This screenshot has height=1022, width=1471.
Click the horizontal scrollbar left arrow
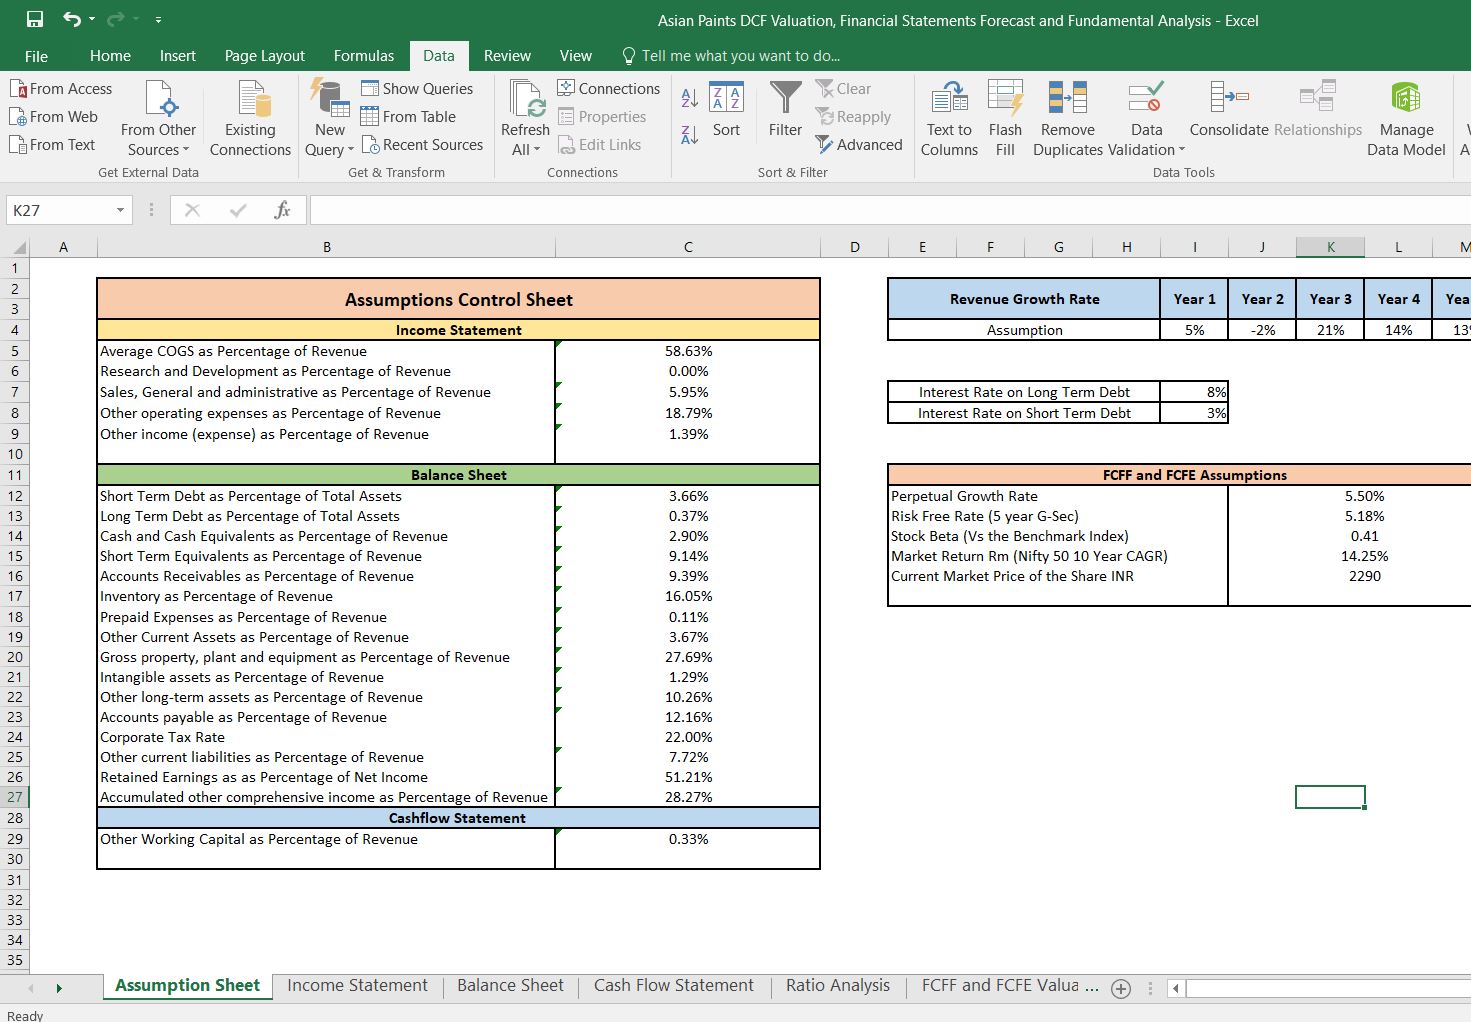(x=1176, y=989)
